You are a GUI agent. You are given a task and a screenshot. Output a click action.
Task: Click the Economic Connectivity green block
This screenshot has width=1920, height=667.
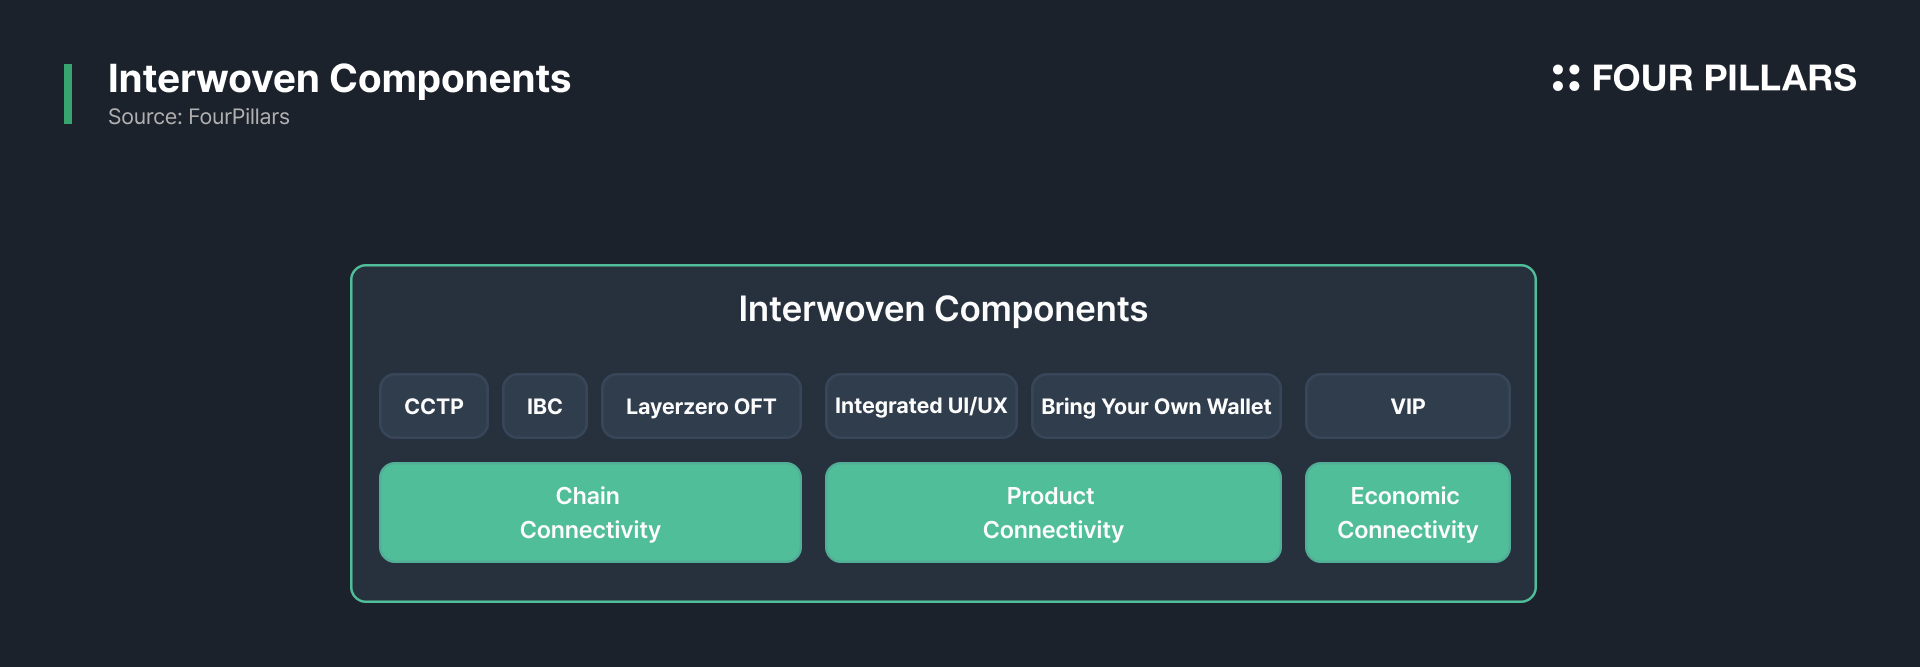[x=1408, y=512]
